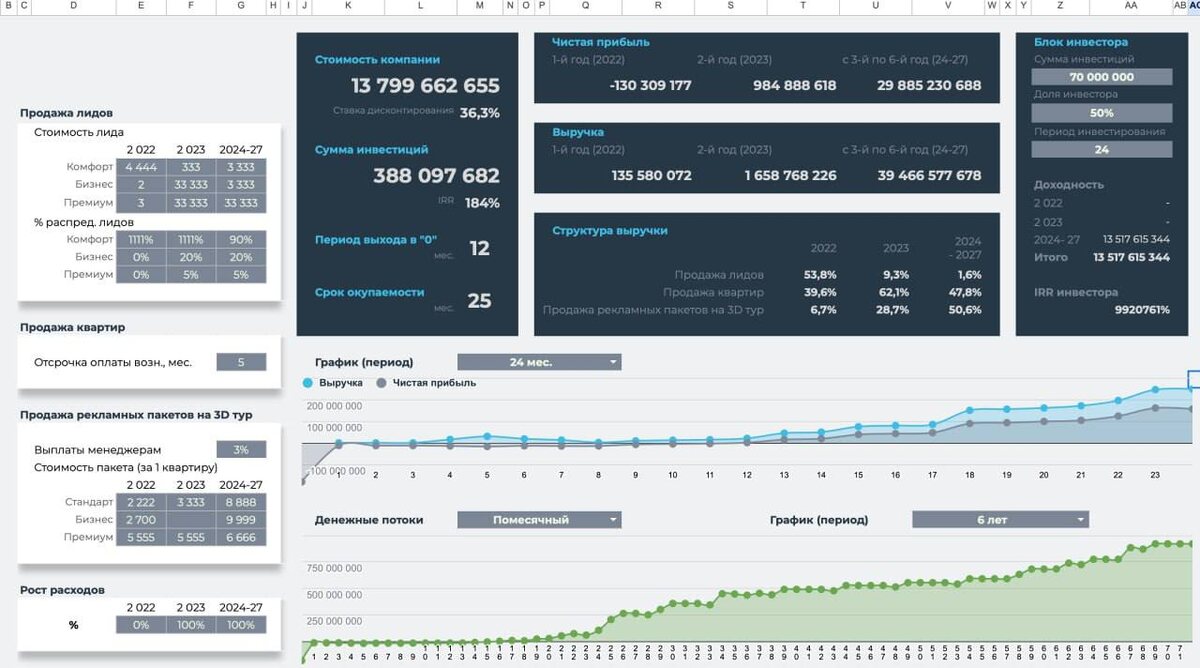Select the empty Бизнес 2023 package cell
The height and width of the screenshot is (668, 1200).
point(191,520)
